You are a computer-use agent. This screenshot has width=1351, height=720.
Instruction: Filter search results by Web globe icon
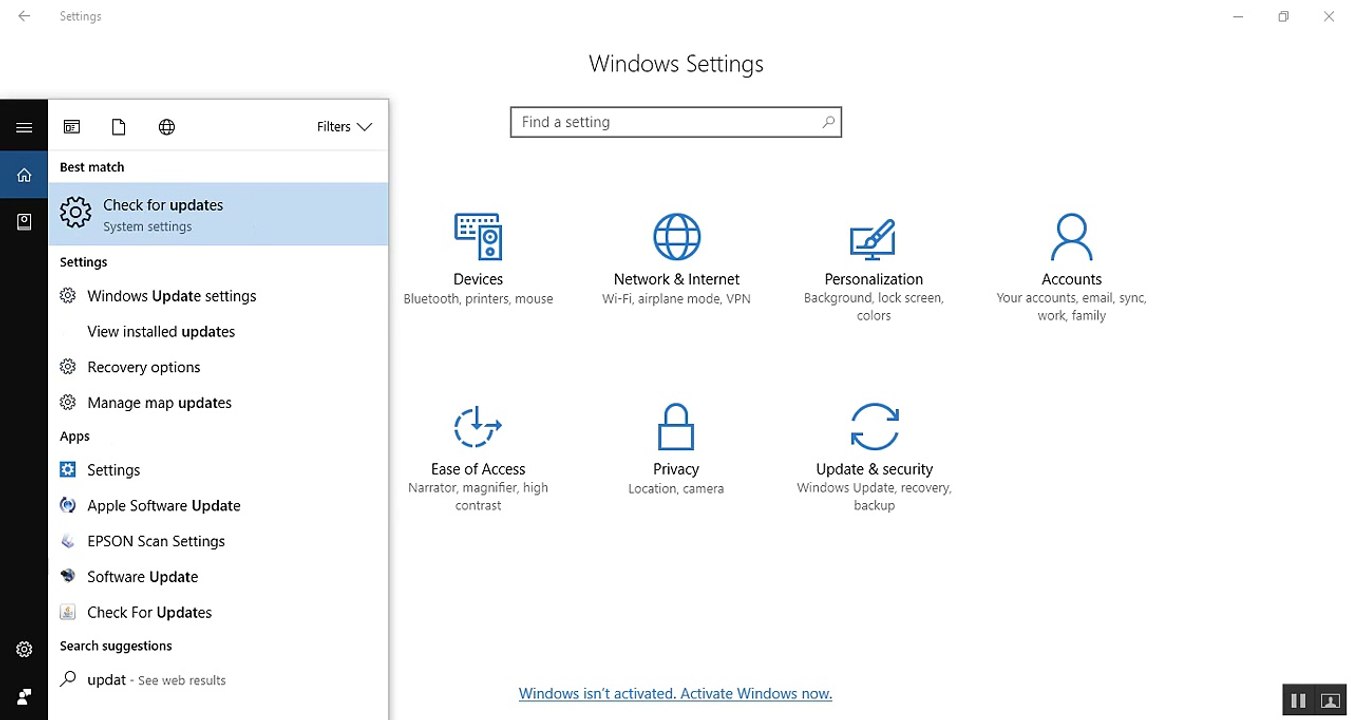click(x=167, y=127)
